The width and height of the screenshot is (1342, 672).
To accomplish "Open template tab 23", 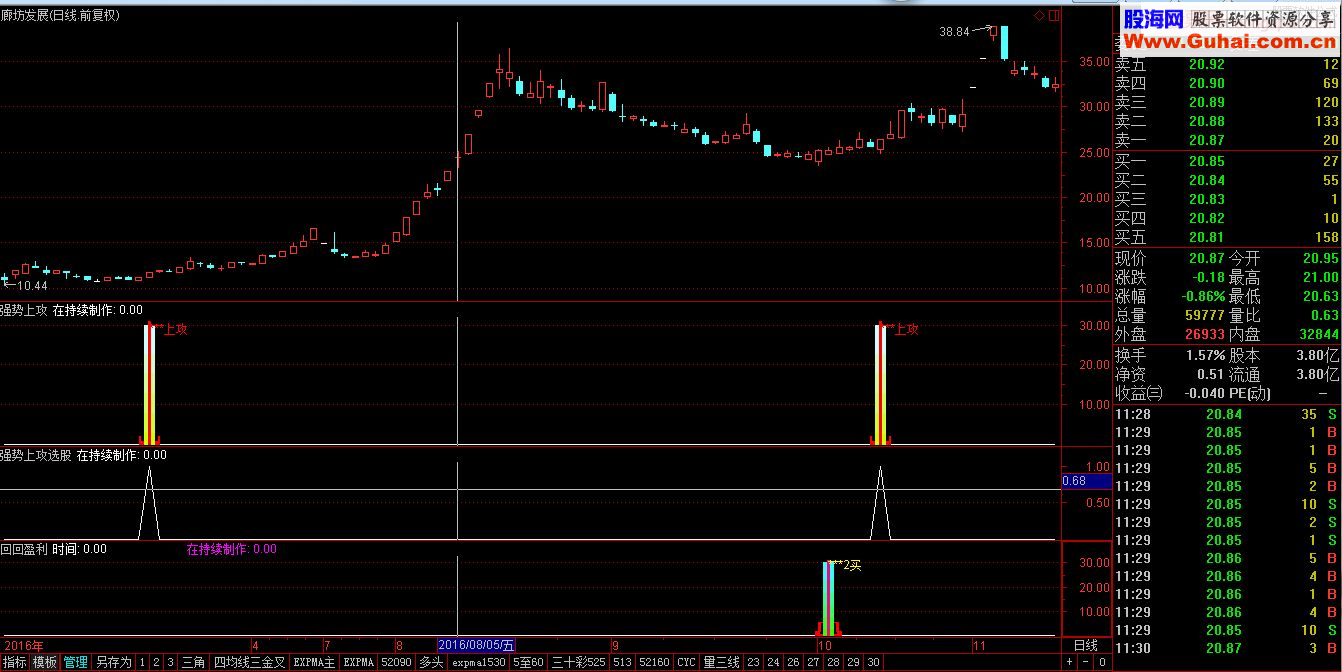I will coord(753,662).
